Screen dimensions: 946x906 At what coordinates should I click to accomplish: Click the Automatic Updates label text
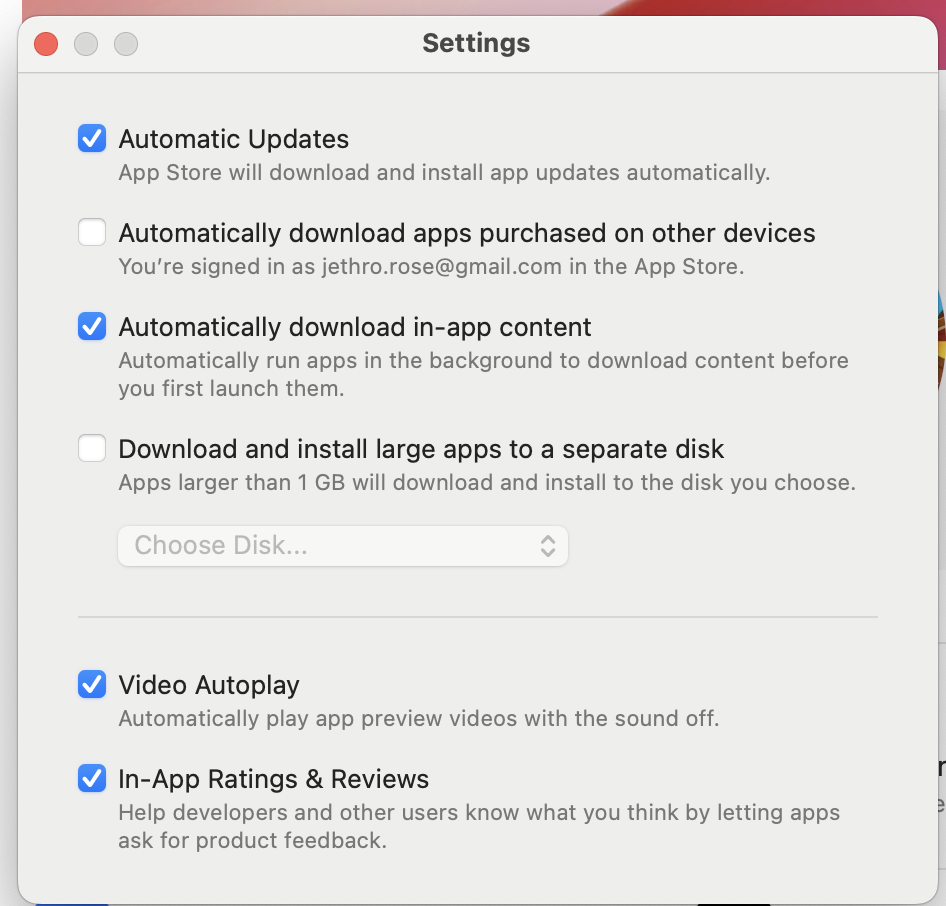(233, 139)
